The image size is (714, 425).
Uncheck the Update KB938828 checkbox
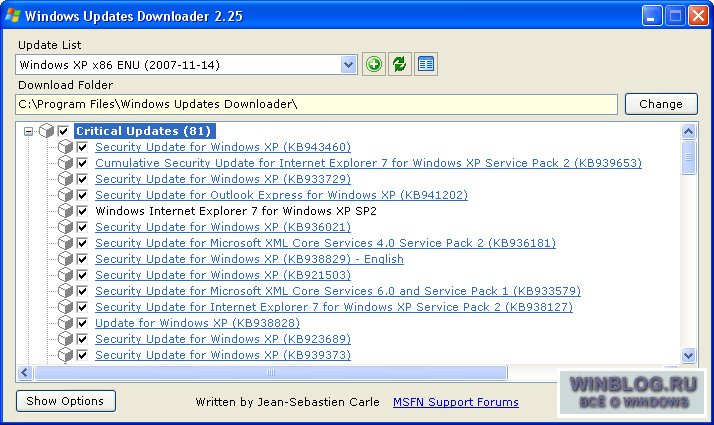82,323
